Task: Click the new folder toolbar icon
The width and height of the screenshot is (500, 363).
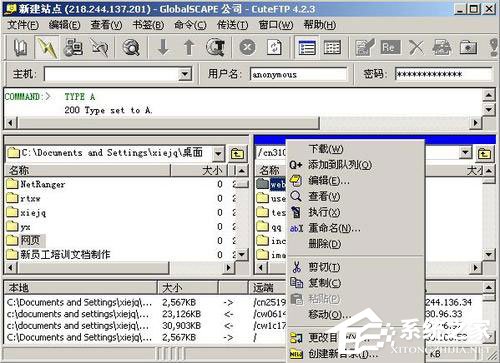Action: coord(468,47)
